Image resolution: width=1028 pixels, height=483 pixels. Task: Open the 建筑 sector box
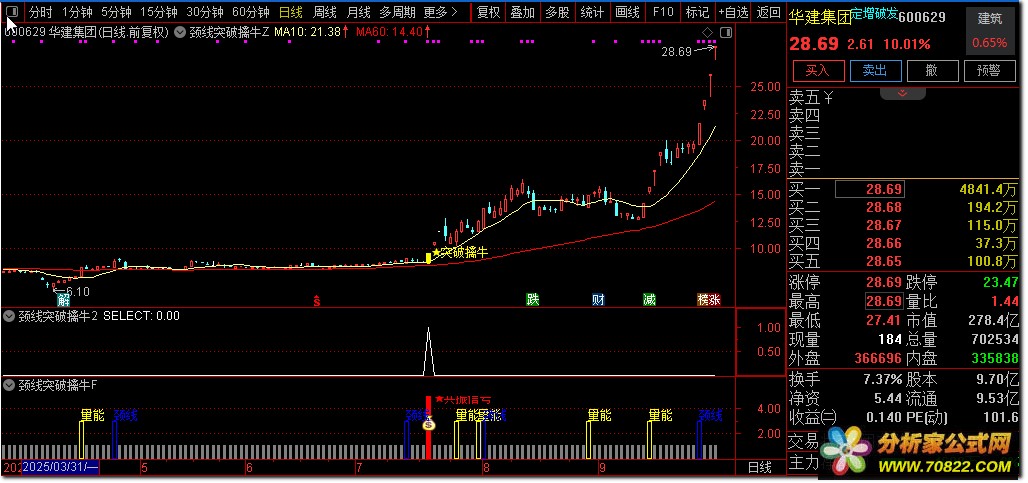(989, 31)
